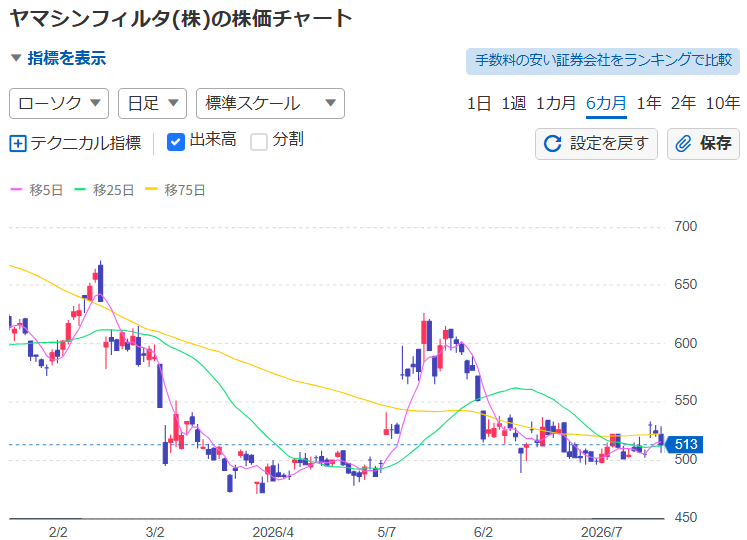
Task: Select the 1カ月 period tab
Action: coord(556,103)
